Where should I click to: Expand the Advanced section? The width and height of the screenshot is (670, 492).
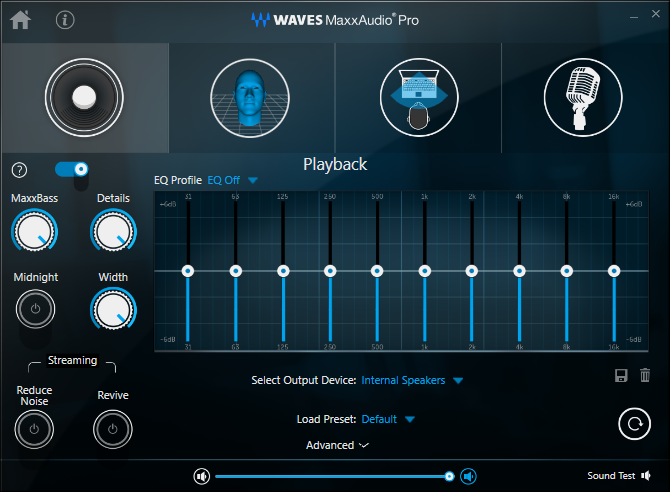pos(337,445)
